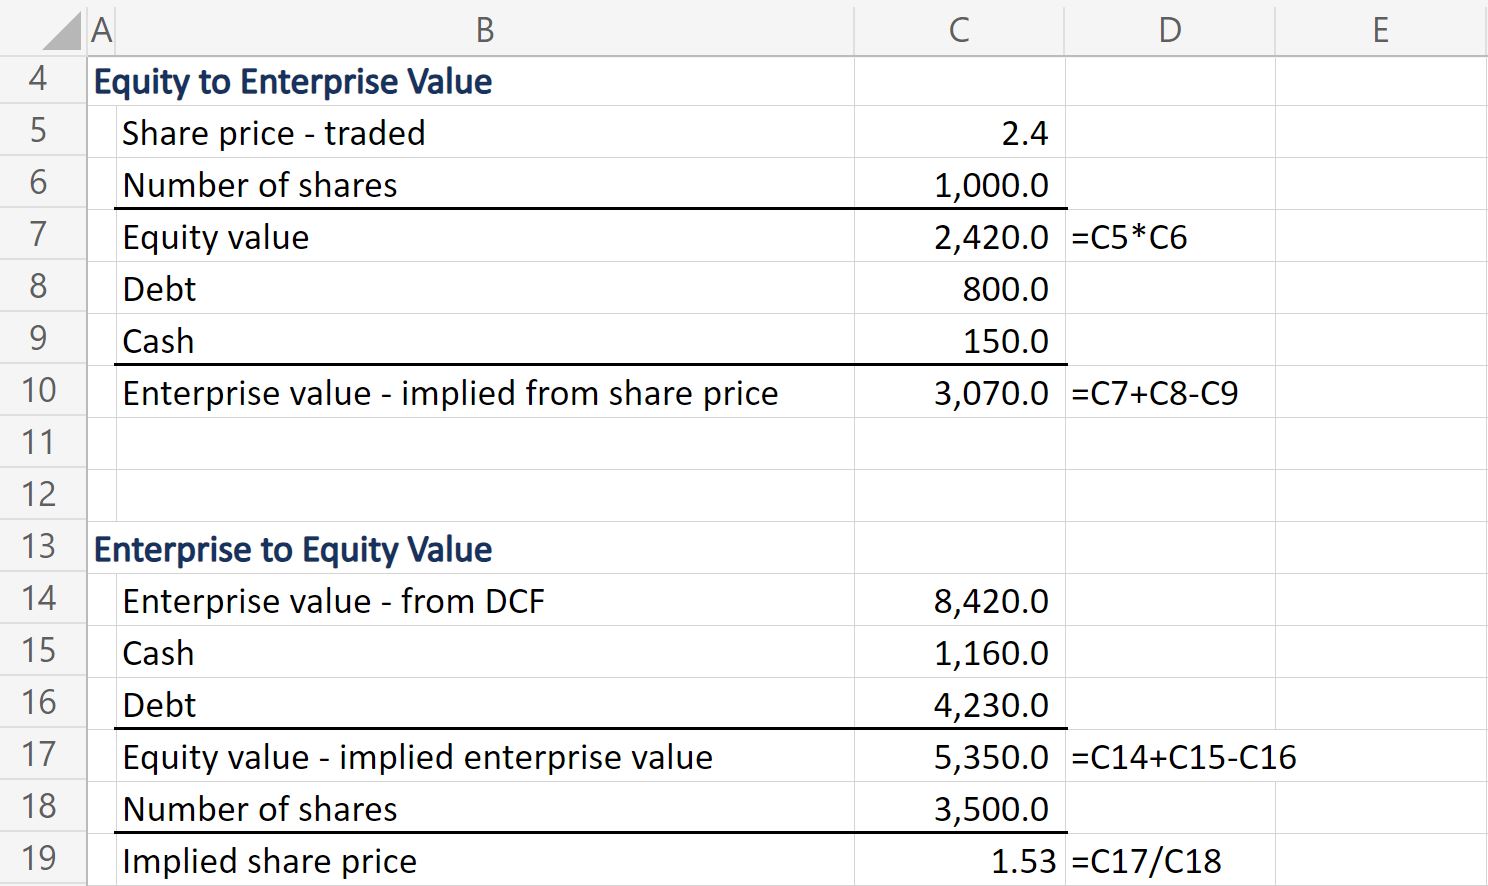This screenshot has width=1488, height=886.
Task: Click the formula text =C14+C15-C16
Action: [1183, 758]
